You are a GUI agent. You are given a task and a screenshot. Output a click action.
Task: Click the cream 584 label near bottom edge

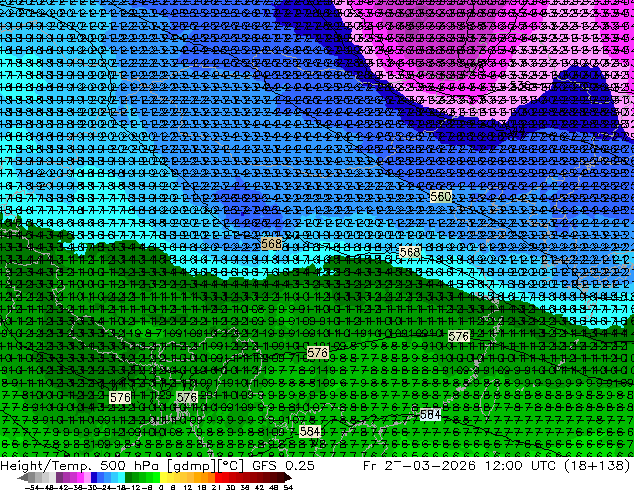(310, 432)
